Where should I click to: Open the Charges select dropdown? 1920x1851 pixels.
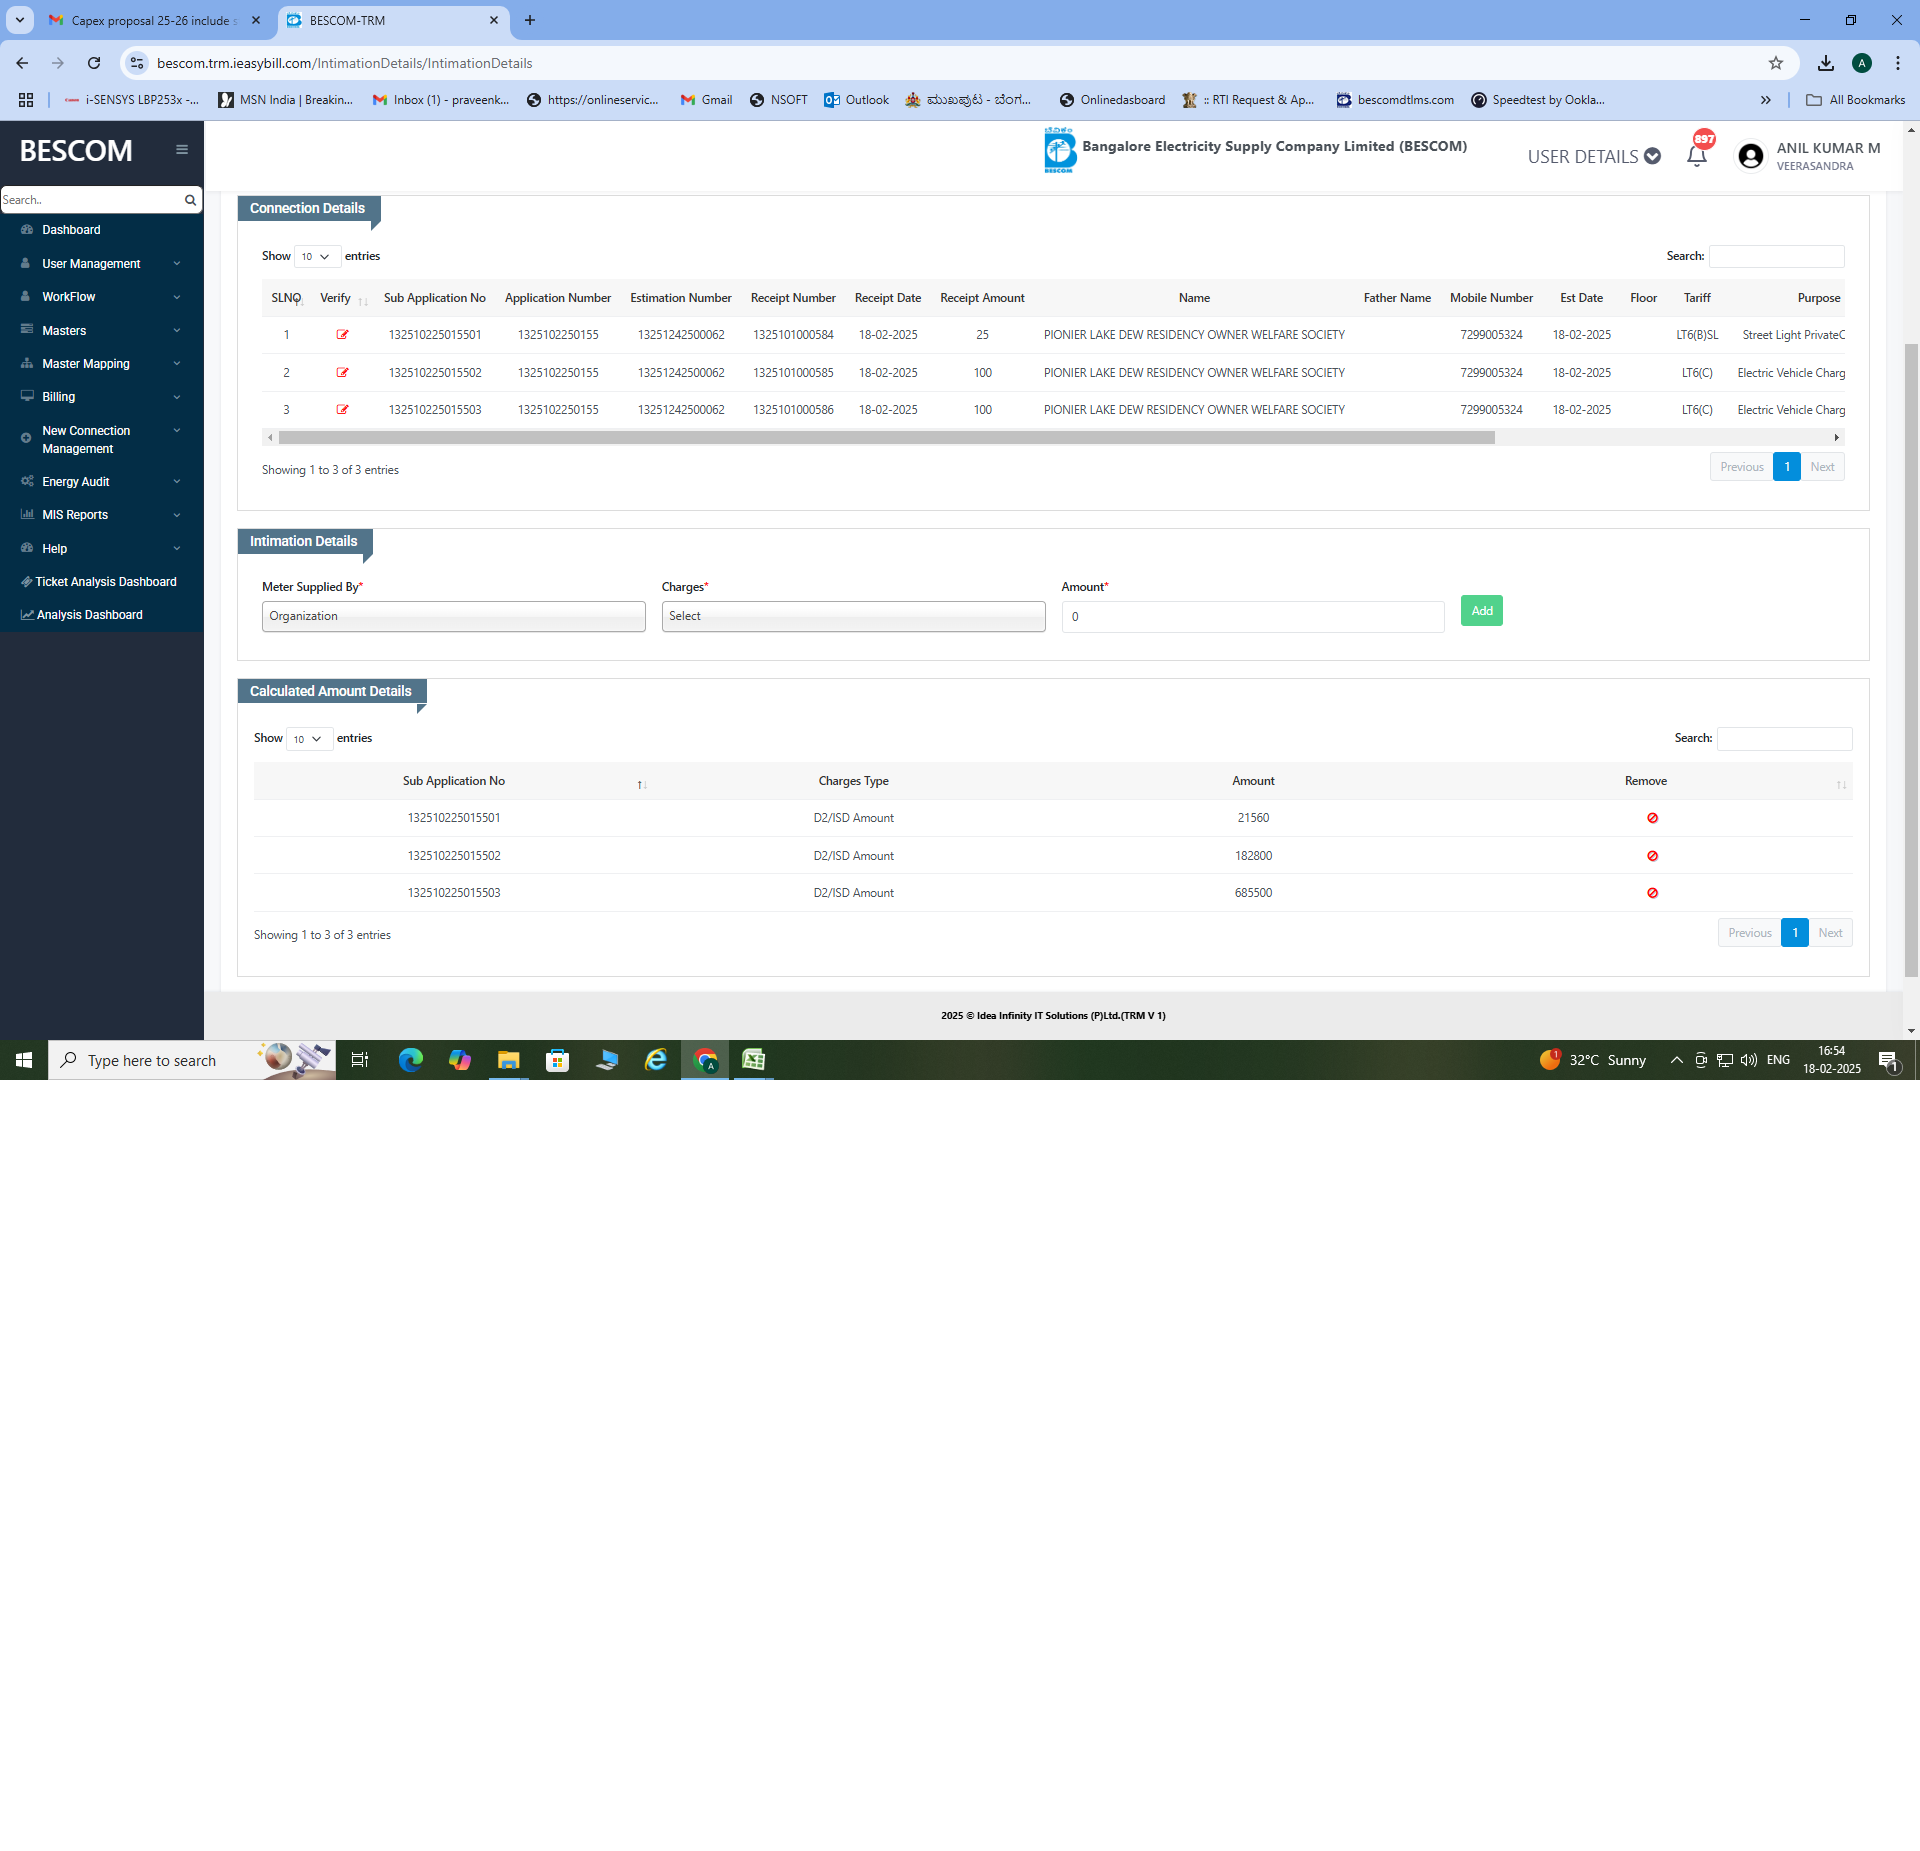point(853,616)
